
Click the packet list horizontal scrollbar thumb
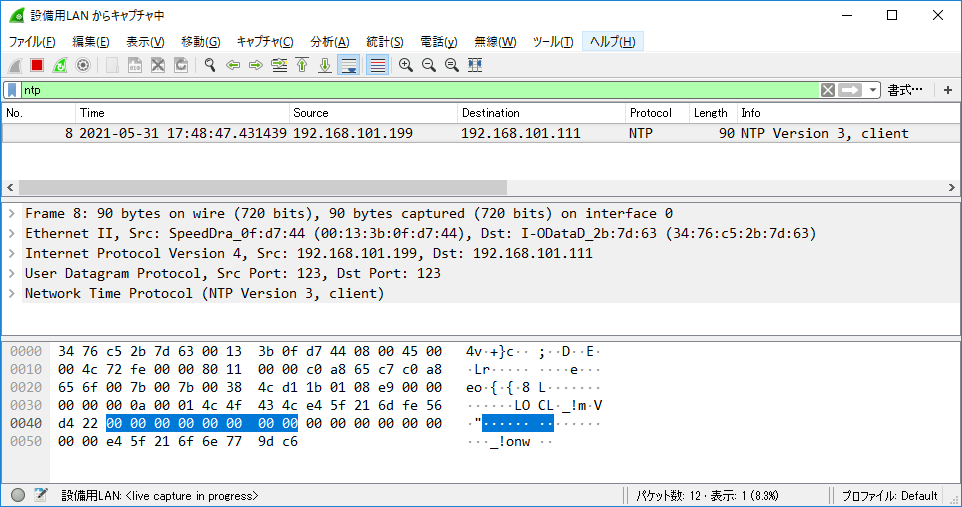point(263,187)
